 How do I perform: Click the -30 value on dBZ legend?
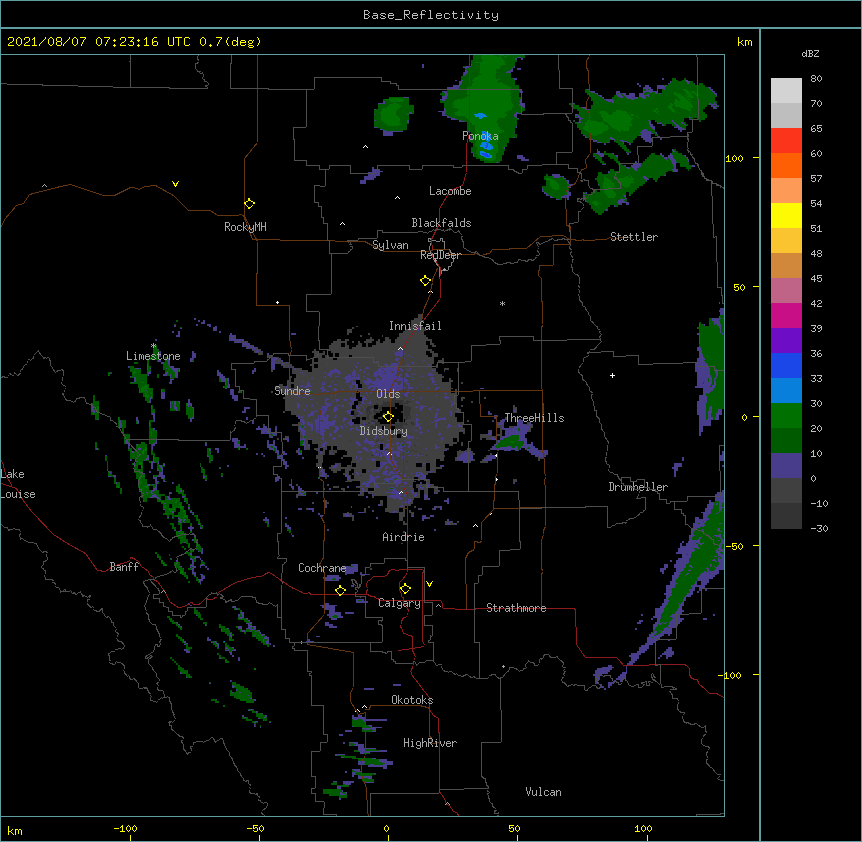pyautogui.click(x=819, y=528)
